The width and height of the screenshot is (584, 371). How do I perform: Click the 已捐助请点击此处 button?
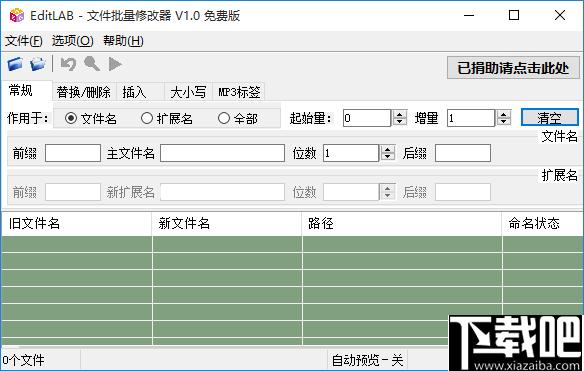point(513,68)
